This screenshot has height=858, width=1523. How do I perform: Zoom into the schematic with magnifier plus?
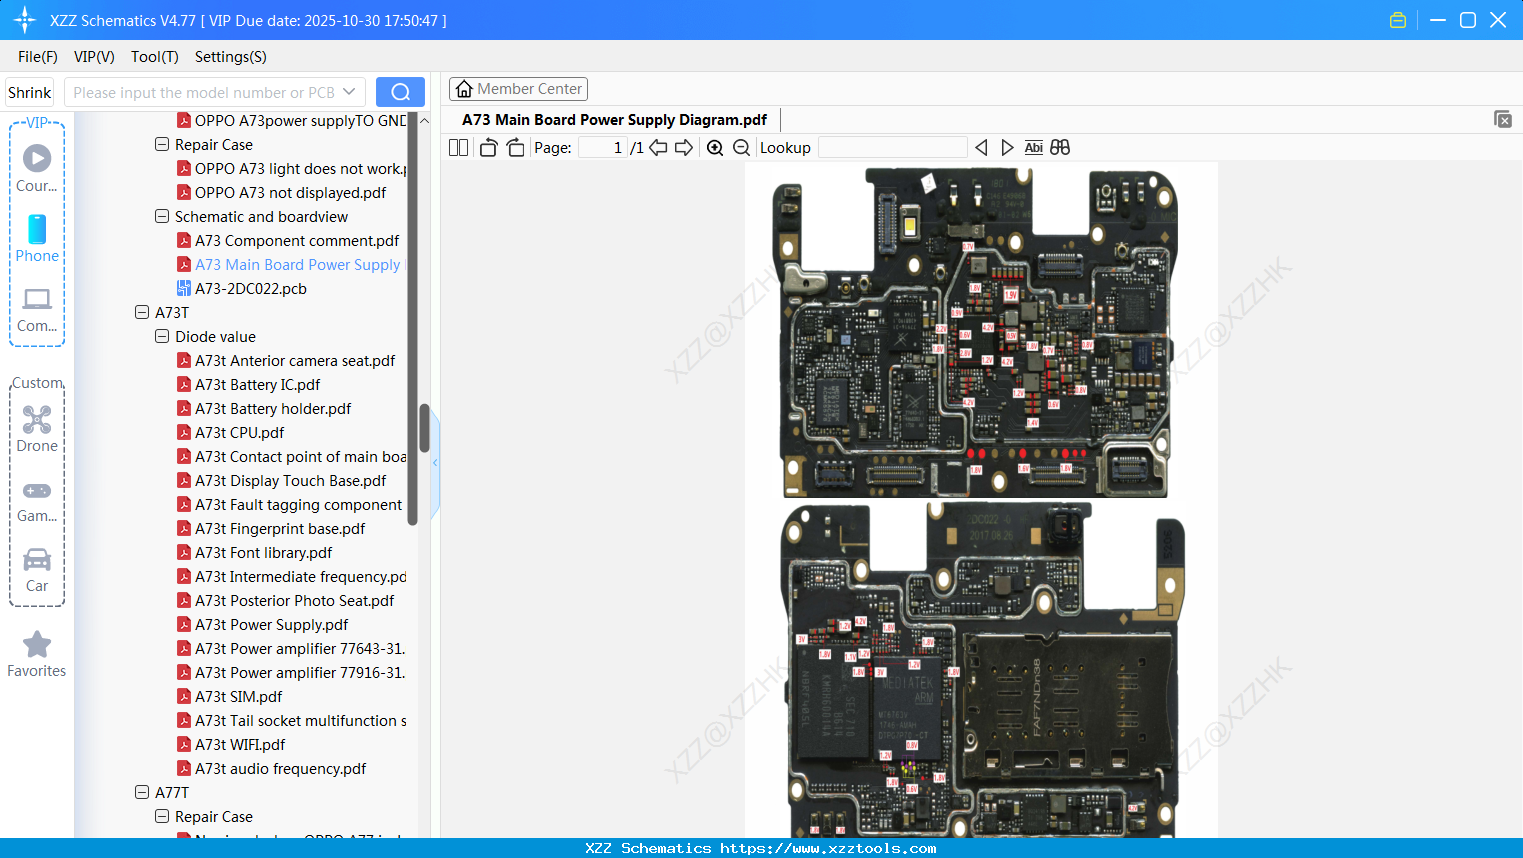click(x=715, y=147)
